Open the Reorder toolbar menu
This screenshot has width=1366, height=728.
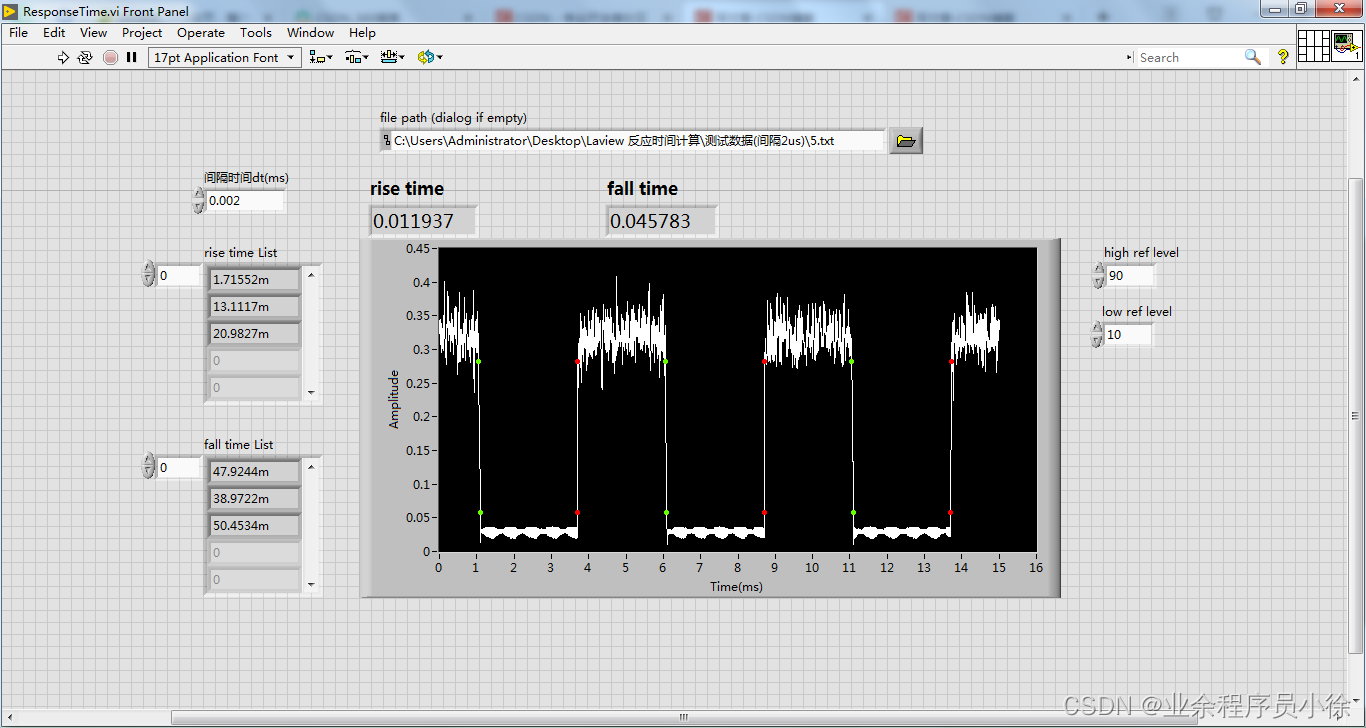(x=430, y=57)
